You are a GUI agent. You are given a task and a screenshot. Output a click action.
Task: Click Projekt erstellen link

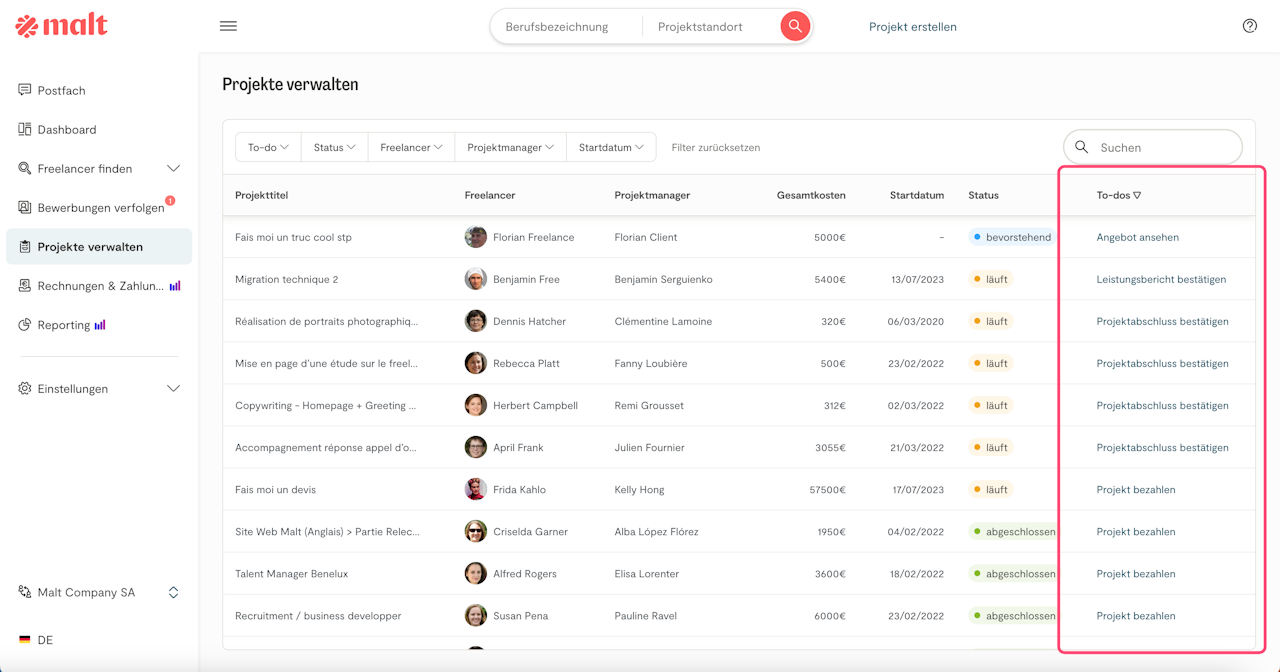click(912, 27)
